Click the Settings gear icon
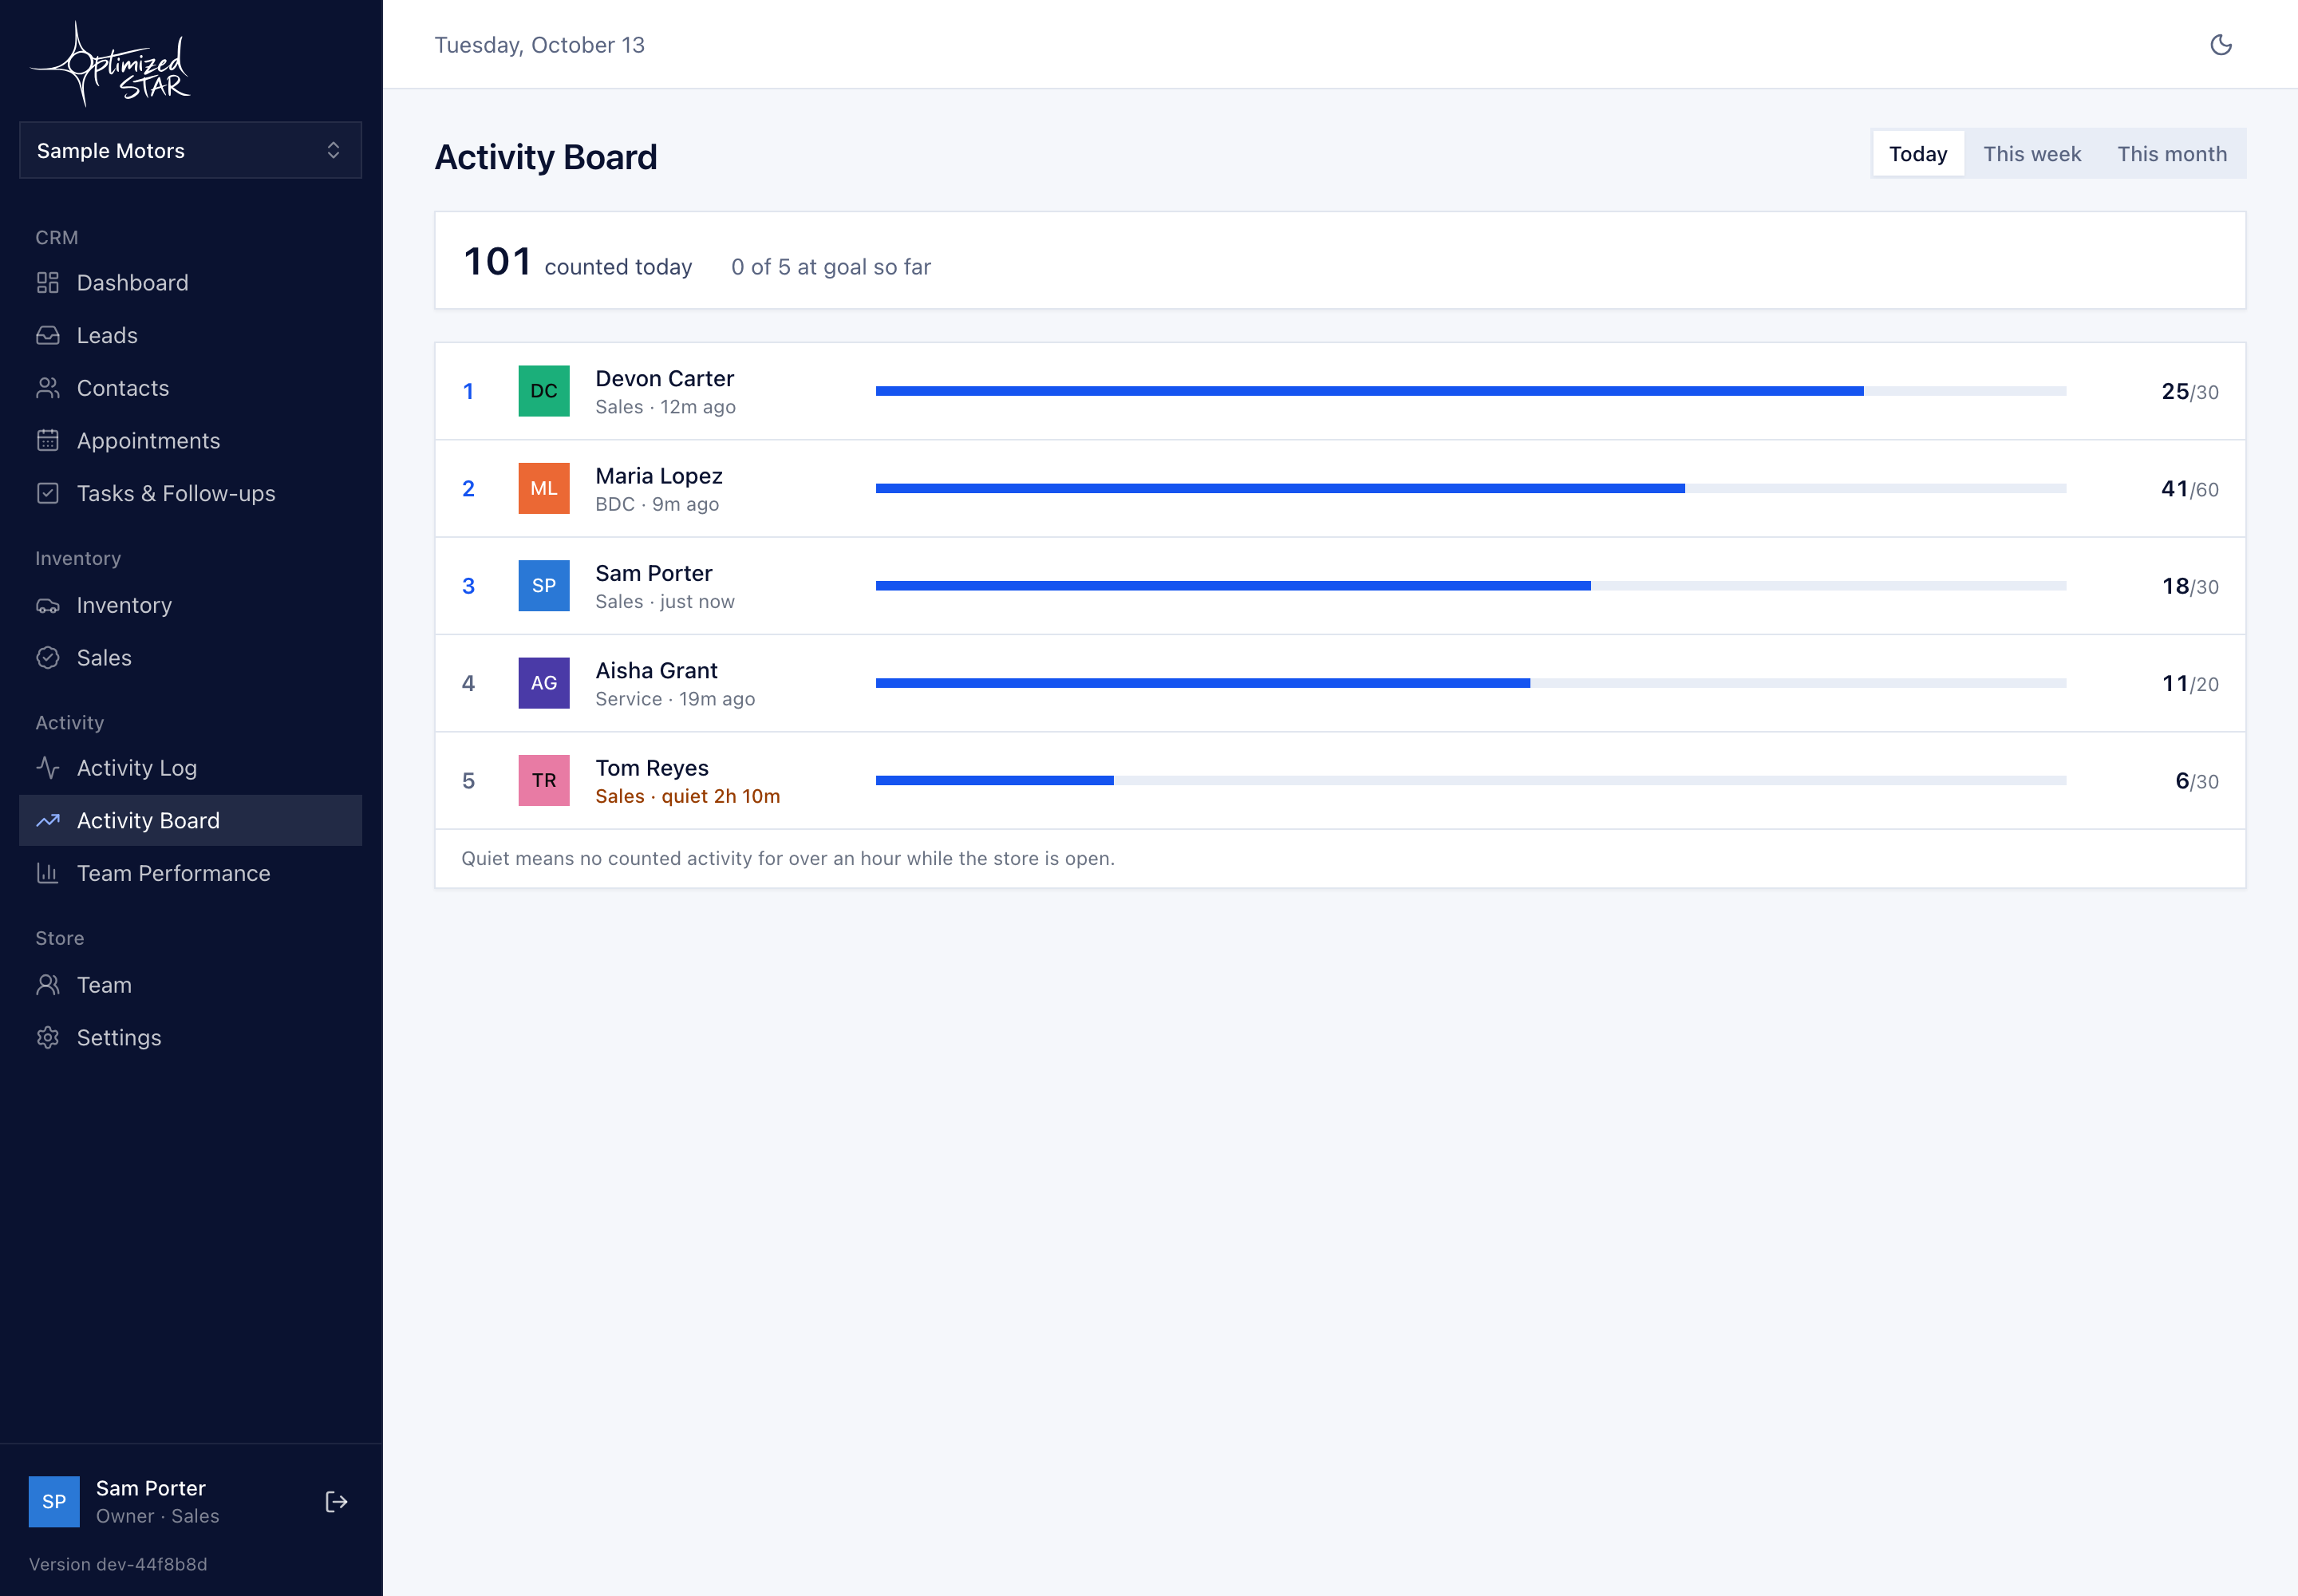The width and height of the screenshot is (2298, 1596). pos(48,1037)
